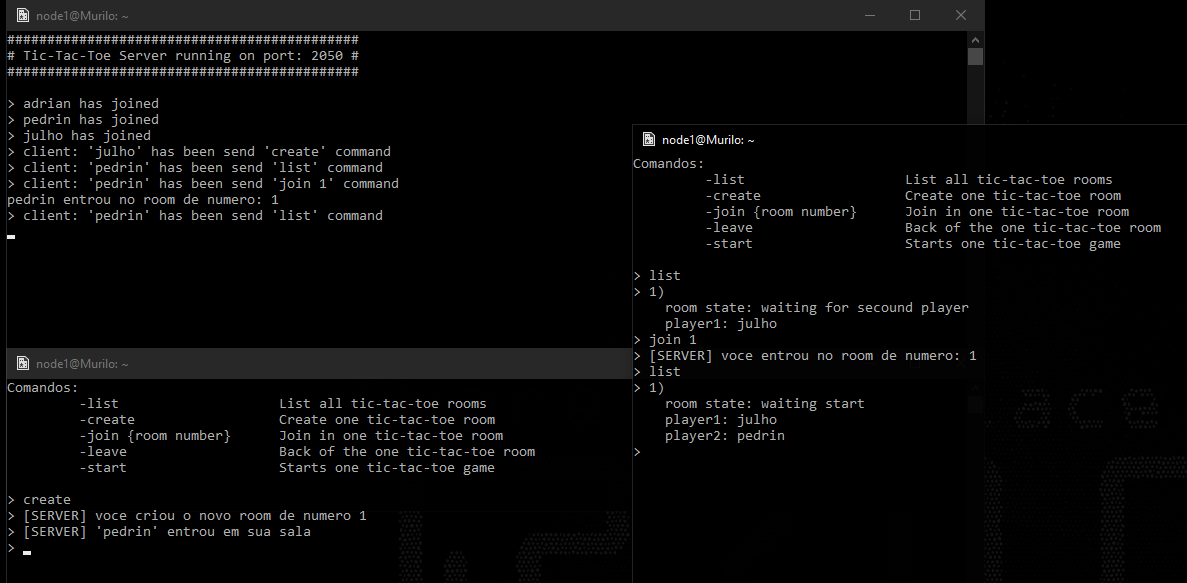Close the server terminal window
Image resolution: width=1187 pixels, height=583 pixels.
(x=961, y=15)
